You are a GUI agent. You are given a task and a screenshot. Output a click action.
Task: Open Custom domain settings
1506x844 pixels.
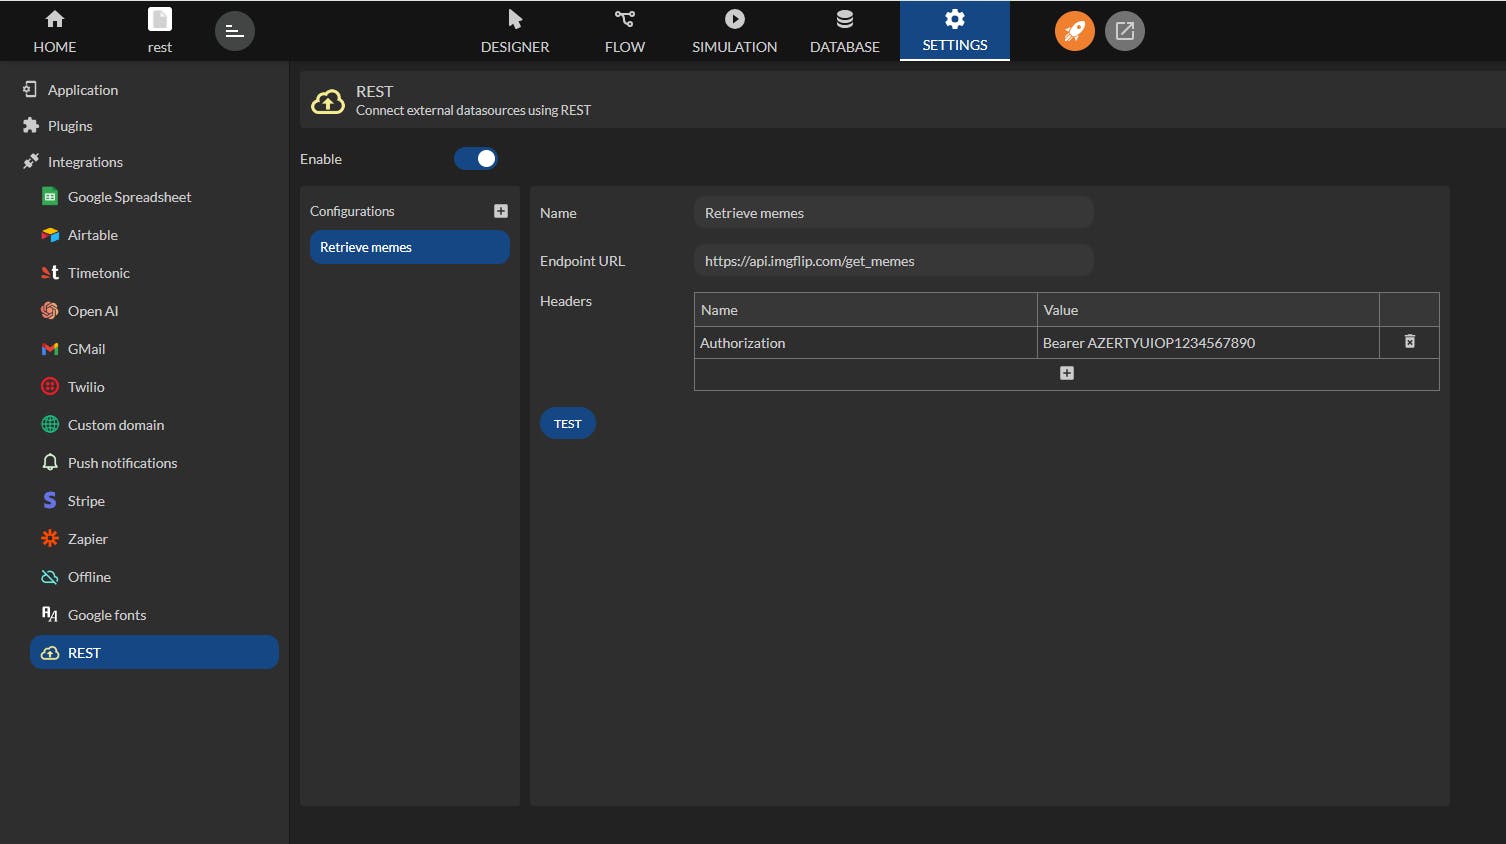pos(155,425)
